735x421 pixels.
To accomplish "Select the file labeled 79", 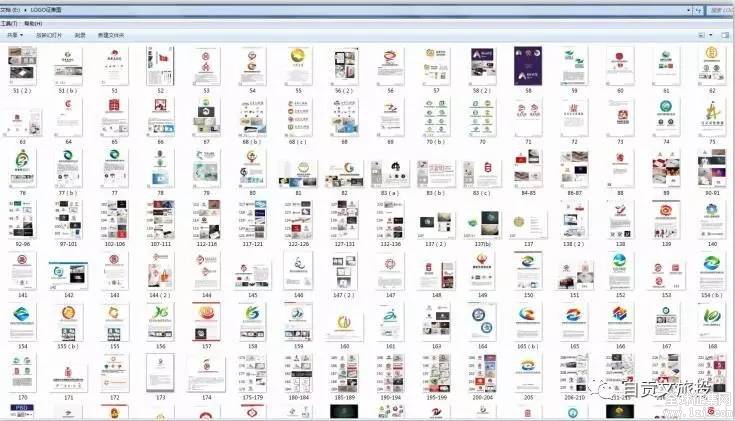I will 206,168.
